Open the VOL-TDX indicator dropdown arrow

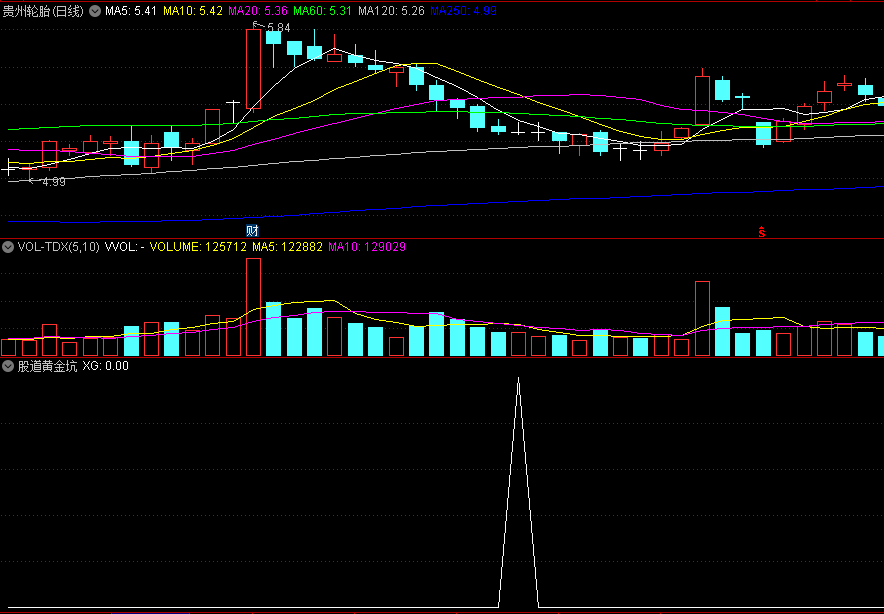pos(8,246)
